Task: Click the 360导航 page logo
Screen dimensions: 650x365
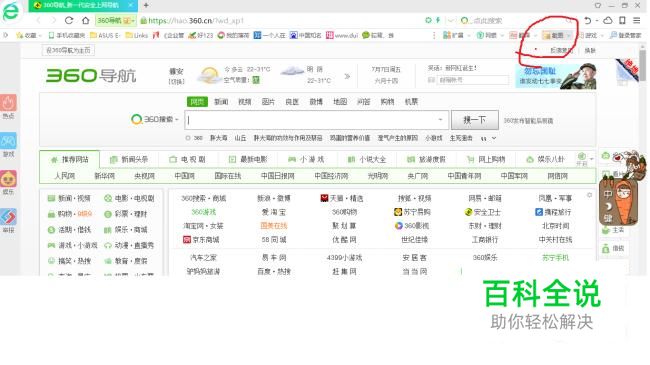Action: point(91,75)
